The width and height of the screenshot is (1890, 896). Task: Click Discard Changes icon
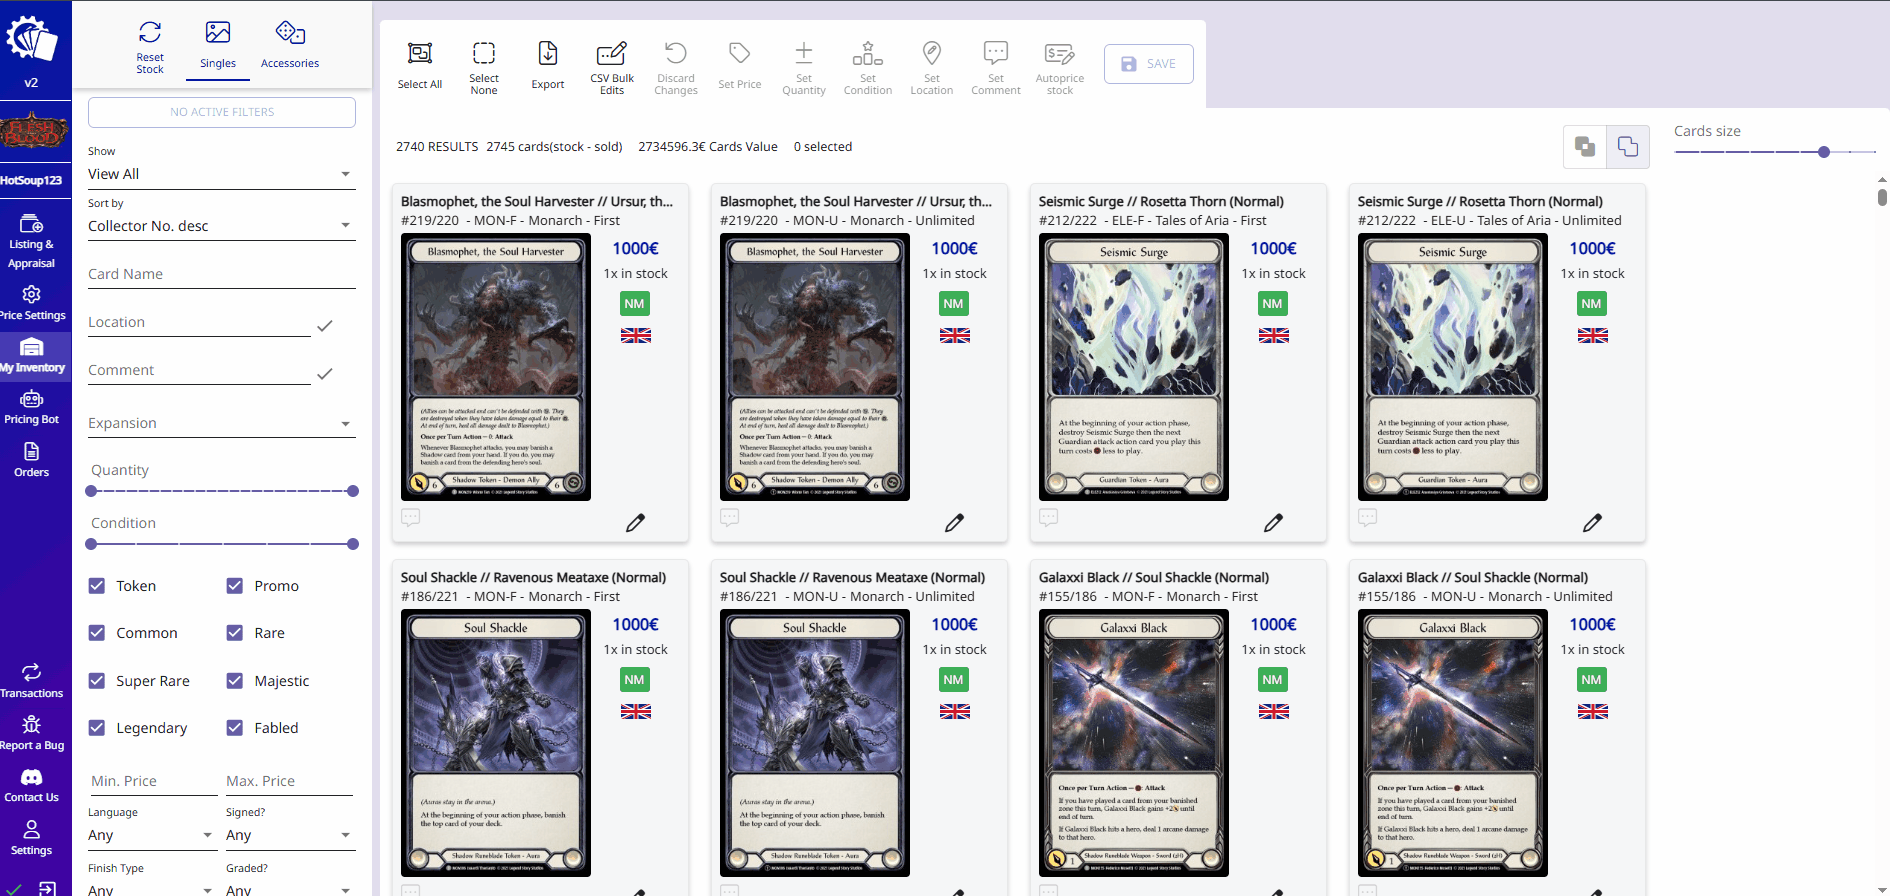pos(676,53)
